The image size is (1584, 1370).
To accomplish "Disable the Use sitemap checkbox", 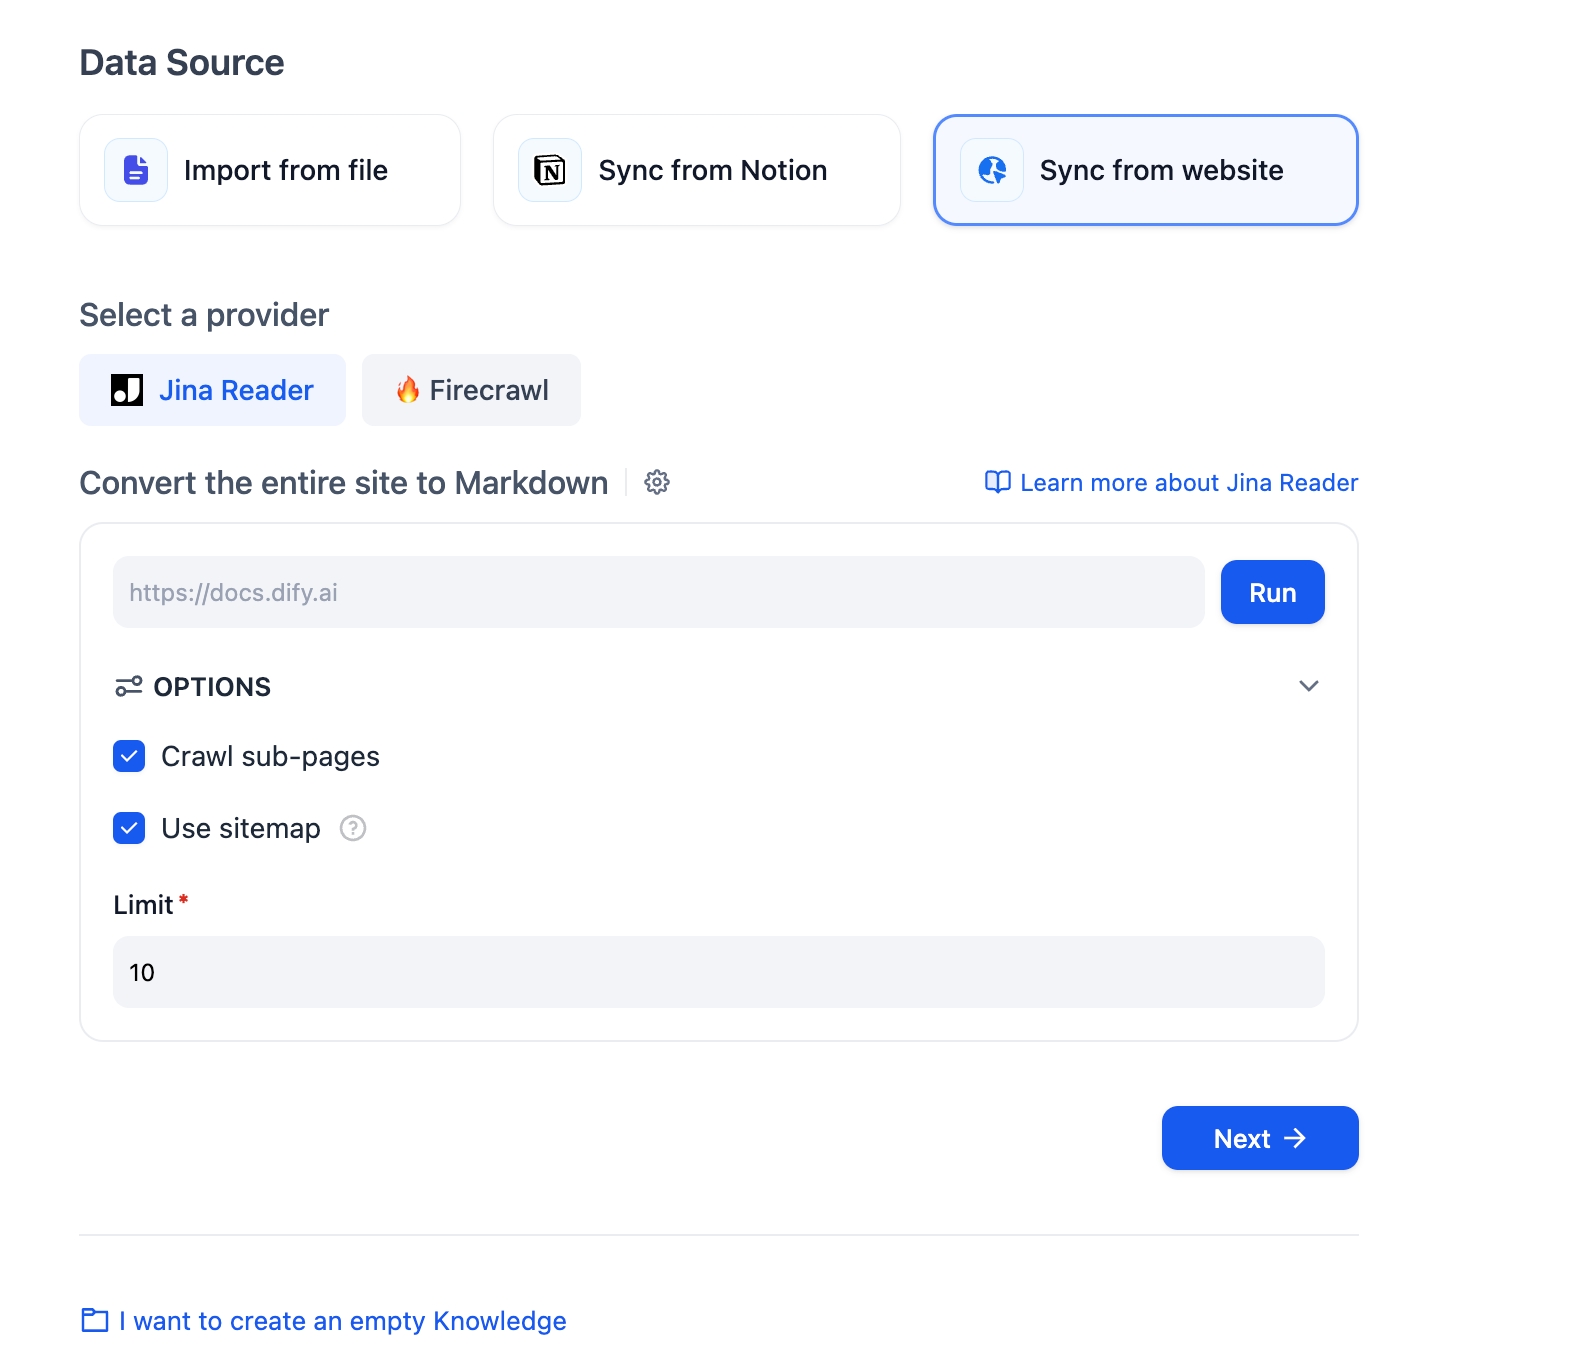I will [129, 828].
